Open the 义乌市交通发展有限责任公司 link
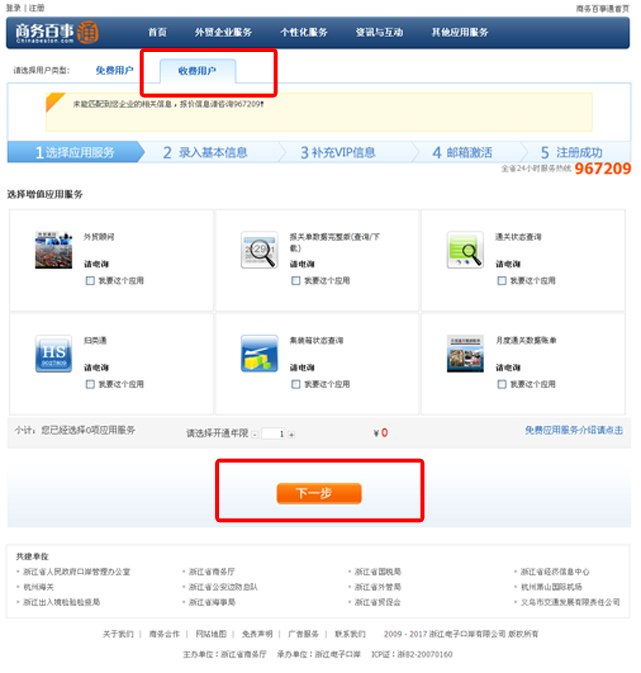This screenshot has width=641, height=673. coord(570,603)
